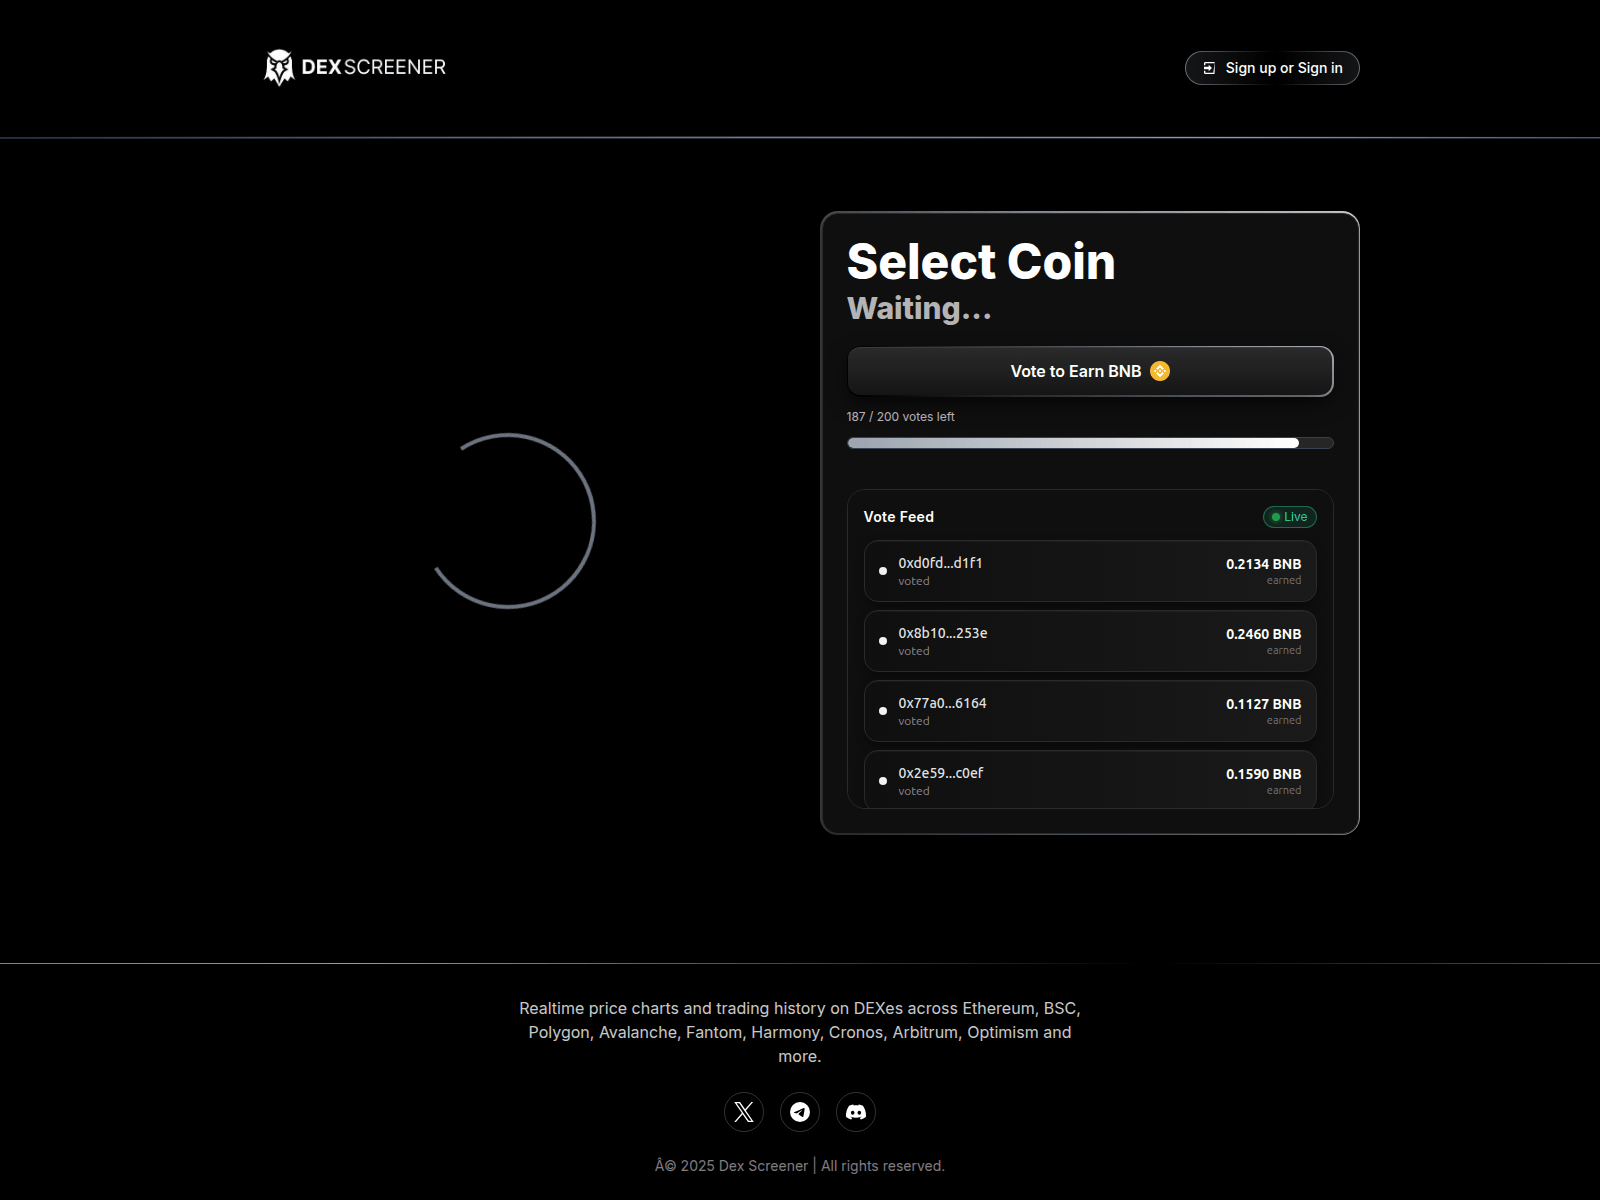
Task: Click the Vote Feed title
Action: [899, 517]
